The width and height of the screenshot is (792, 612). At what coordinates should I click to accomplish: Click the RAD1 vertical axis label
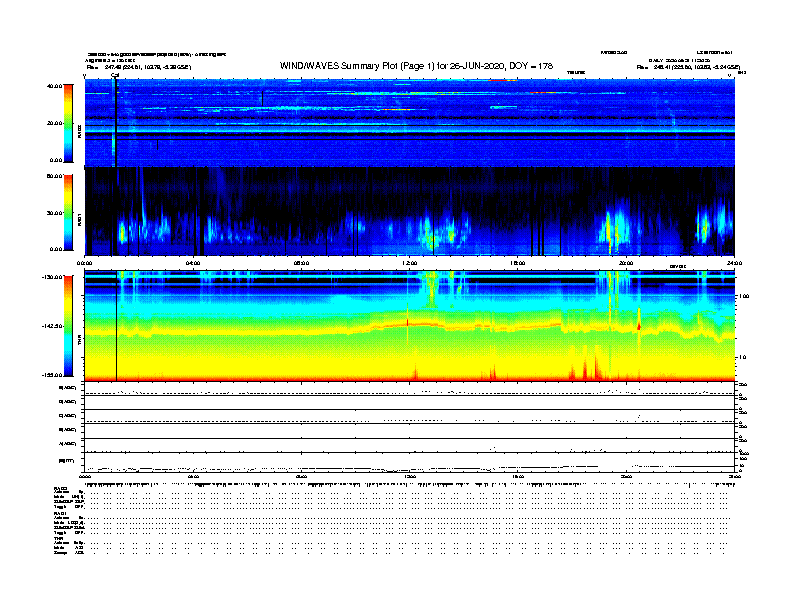(79, 219)
